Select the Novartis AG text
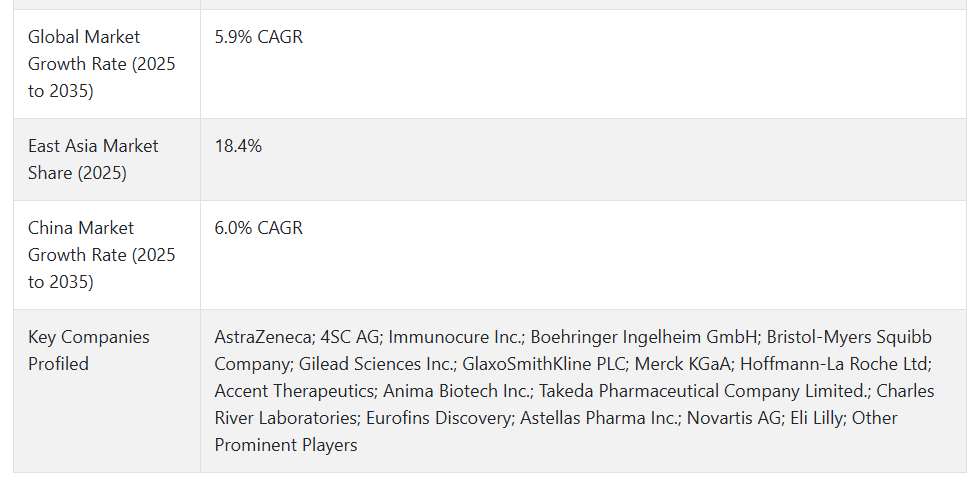 (733, 418)
